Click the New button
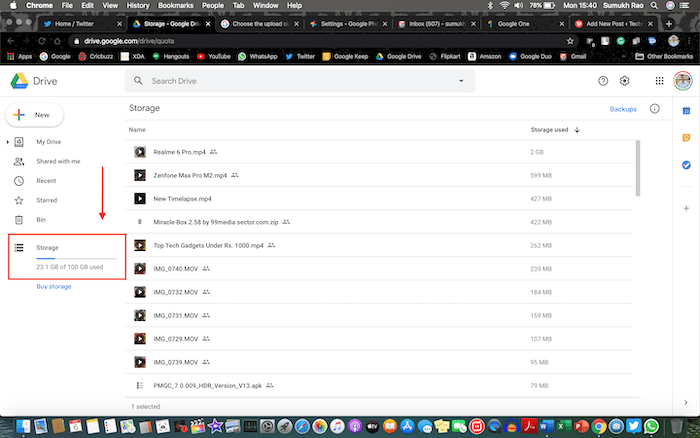700x438 pixels. 34,115
